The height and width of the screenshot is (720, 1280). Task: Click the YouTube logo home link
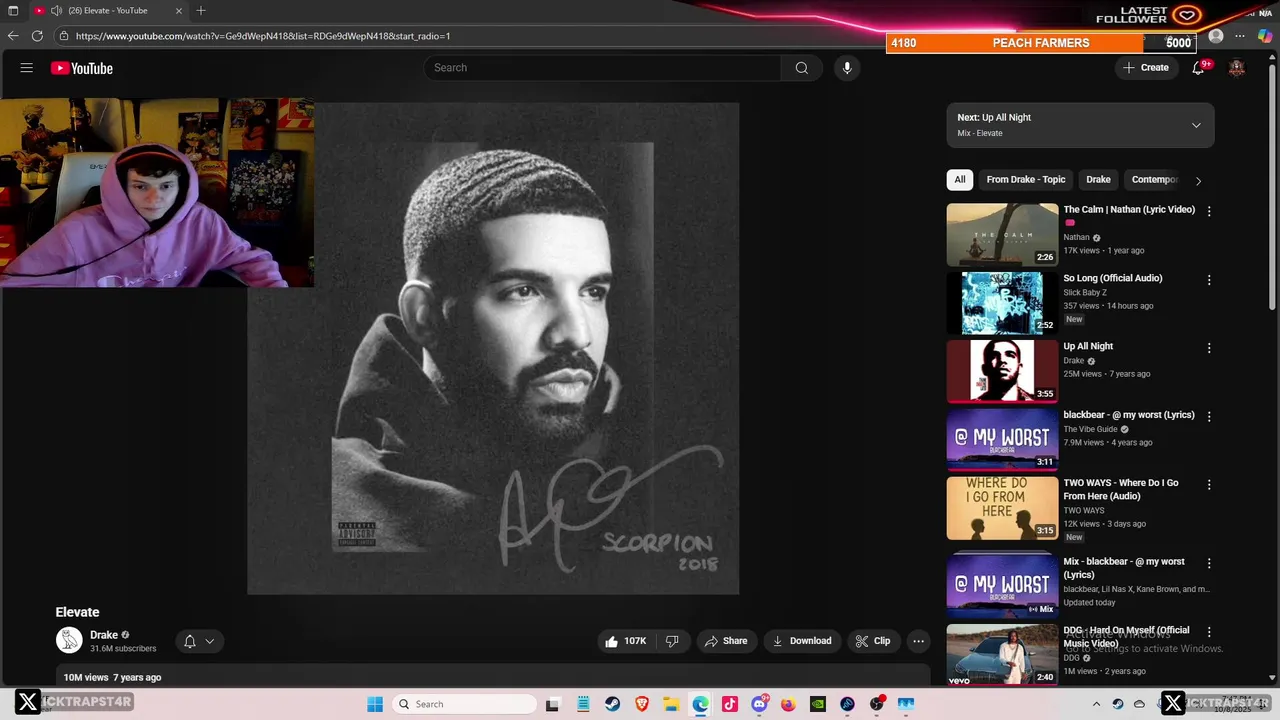(82, 68)
